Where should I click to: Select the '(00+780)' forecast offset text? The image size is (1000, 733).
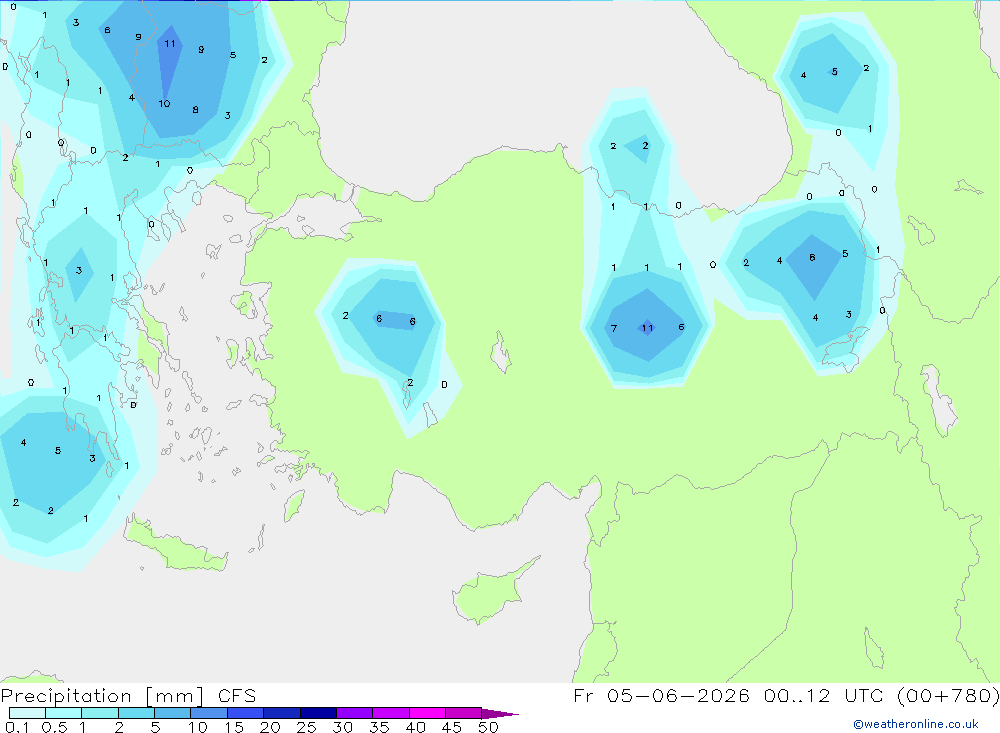click(x=948, y=695)
